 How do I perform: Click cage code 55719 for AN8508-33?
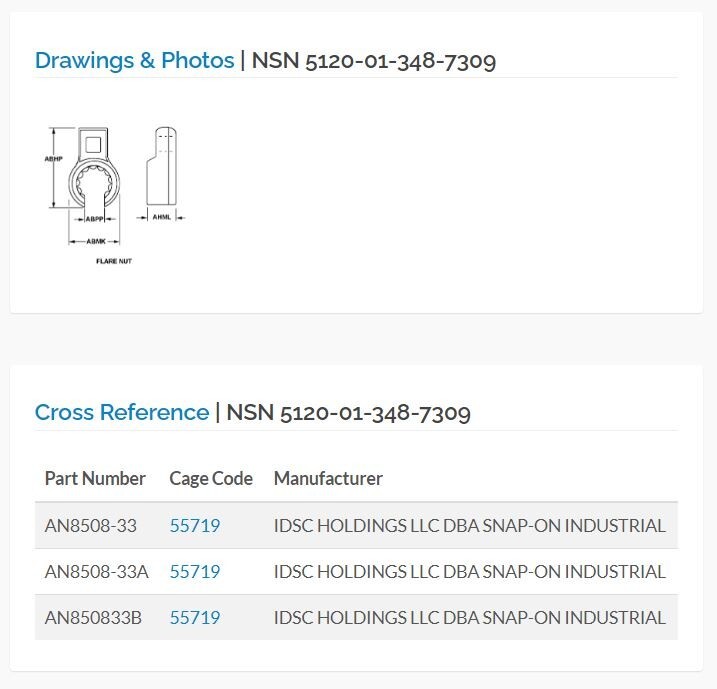(x=195, y=525)
